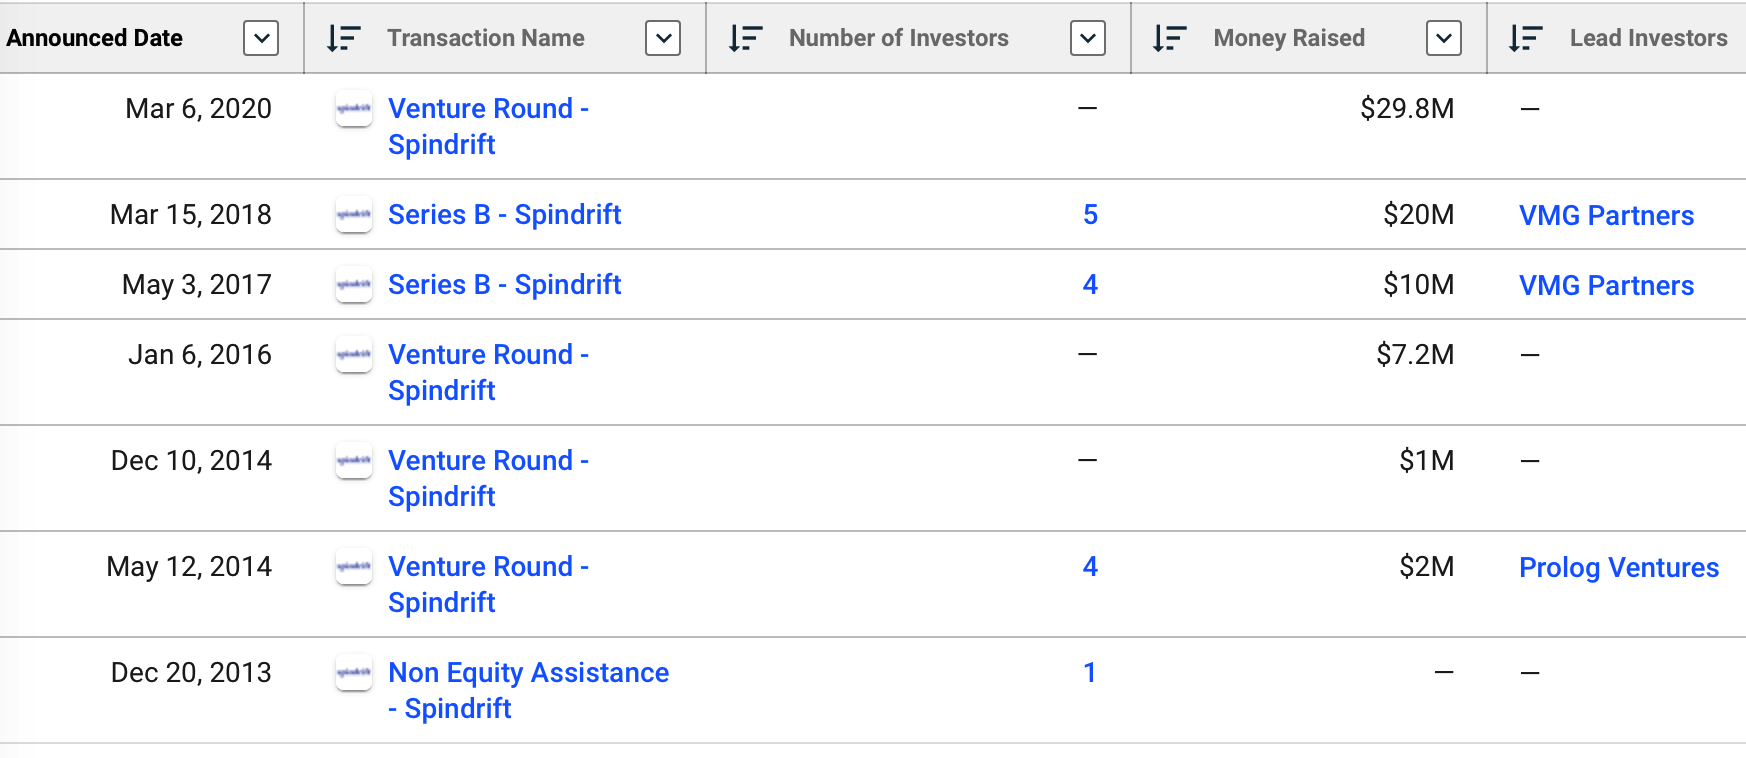Sort by Number of Investors icon
This screenshot has width=1746, height=758.
[x=745, y=38]
